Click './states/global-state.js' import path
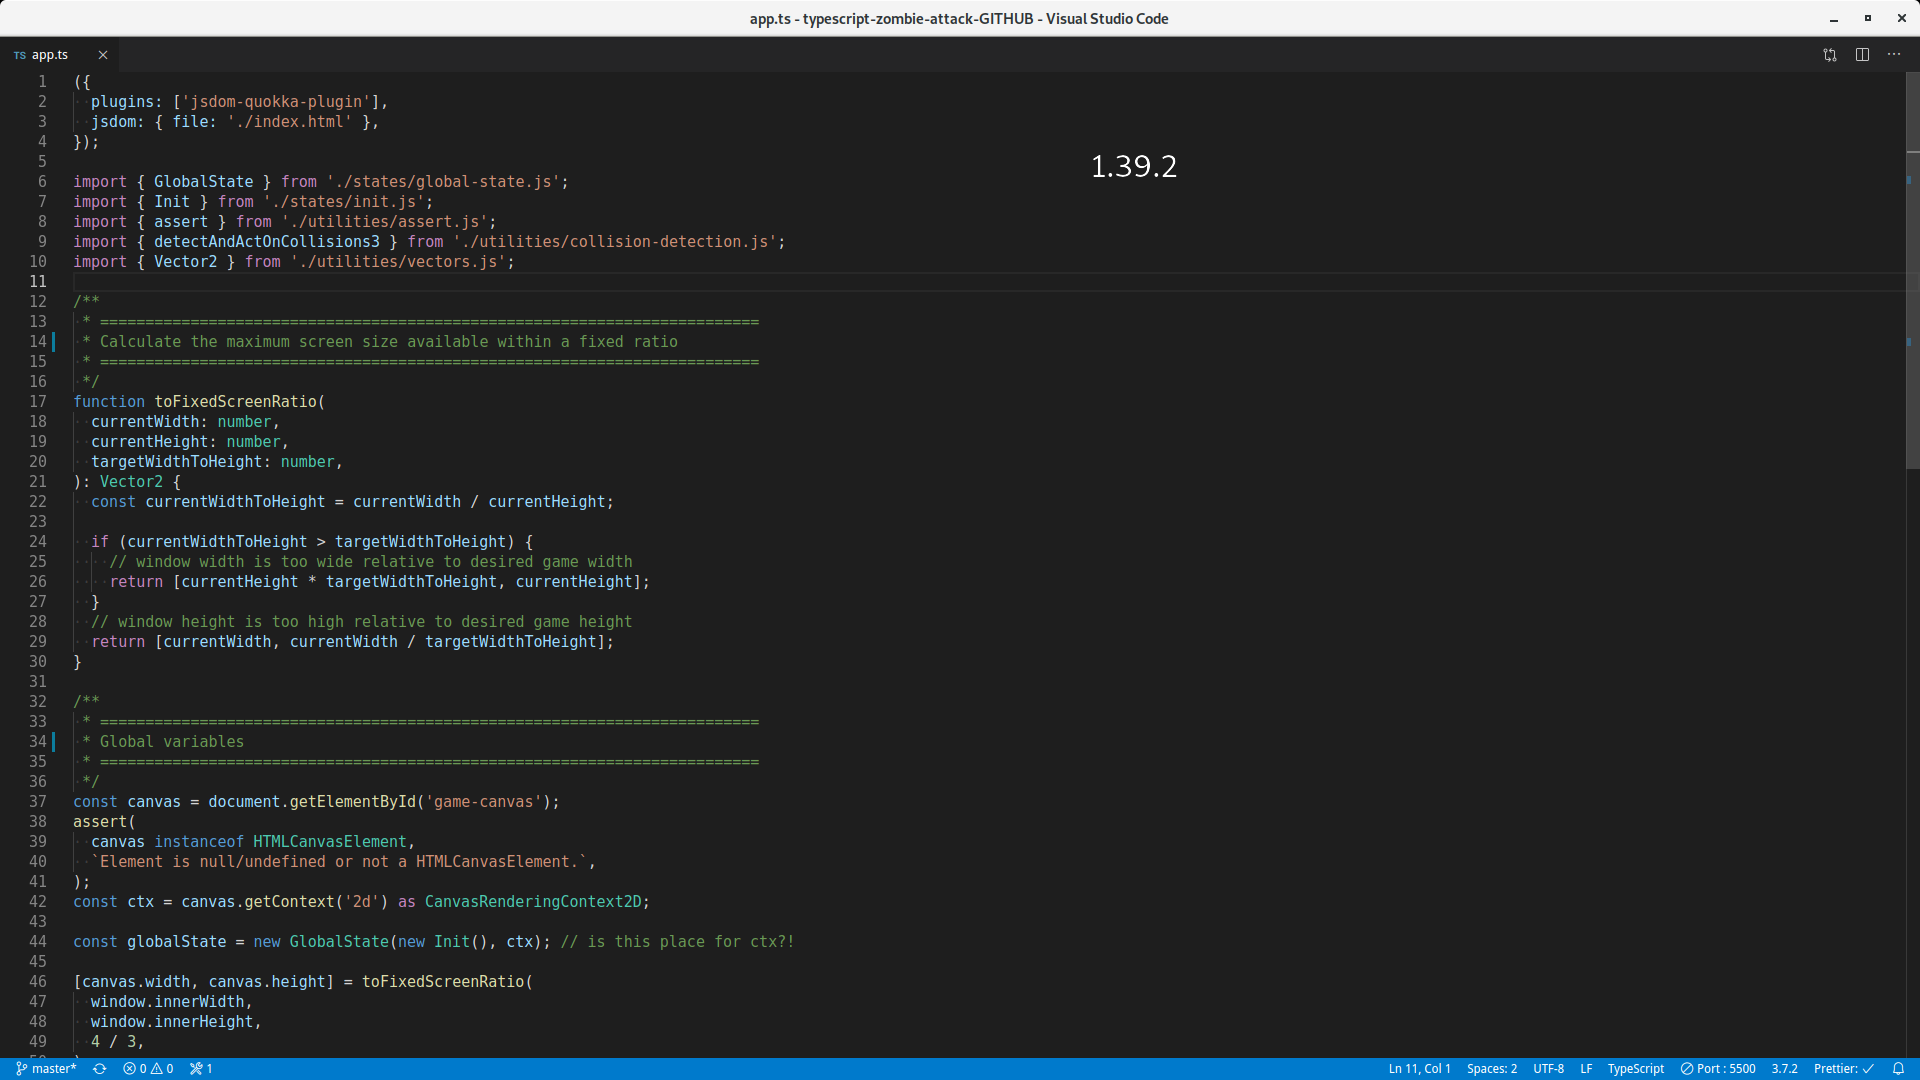 click(x=443, y=182)
